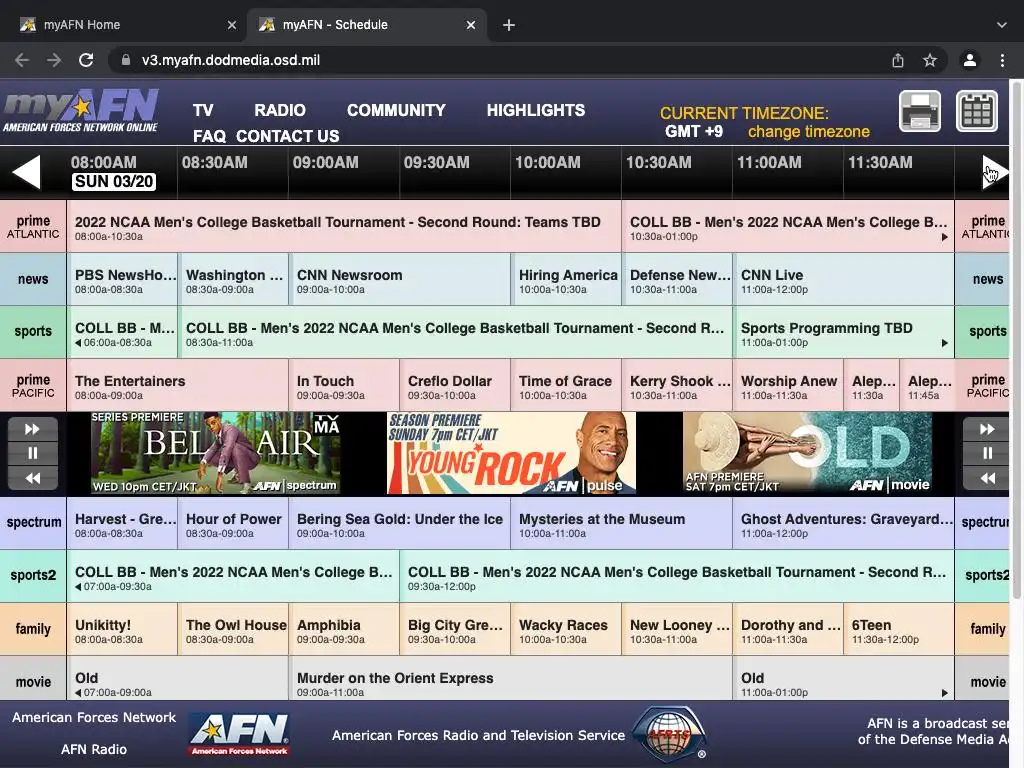This screenshot has width=1024, height=768.
Task: Open CONTACT US page
Action: pyautogui.click(x=287, y=136)
